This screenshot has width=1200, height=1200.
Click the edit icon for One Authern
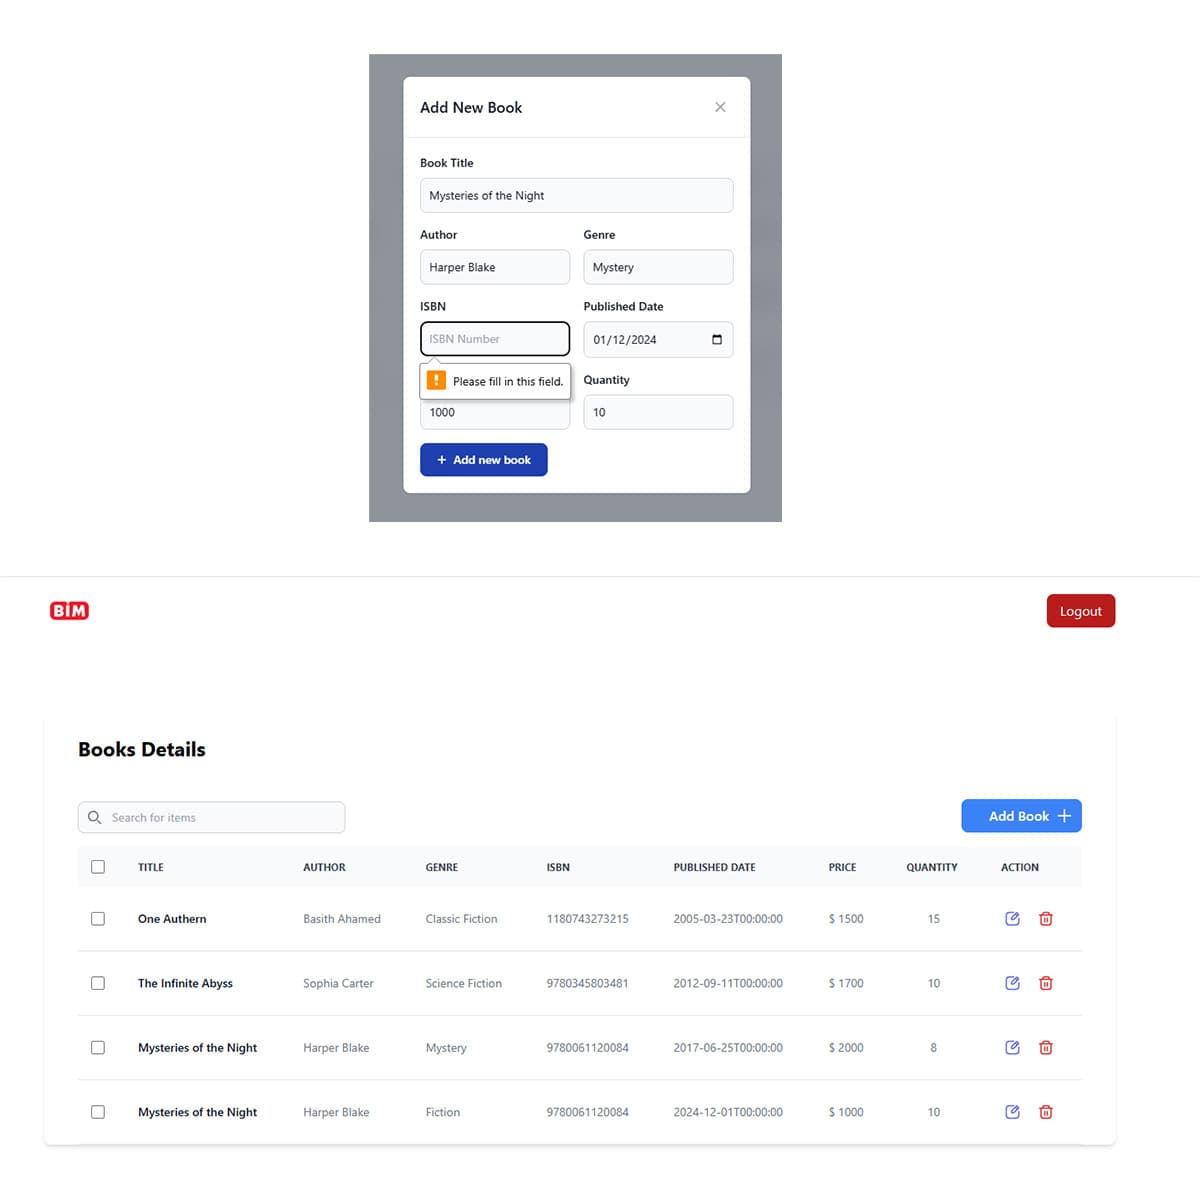[1011, 918]
